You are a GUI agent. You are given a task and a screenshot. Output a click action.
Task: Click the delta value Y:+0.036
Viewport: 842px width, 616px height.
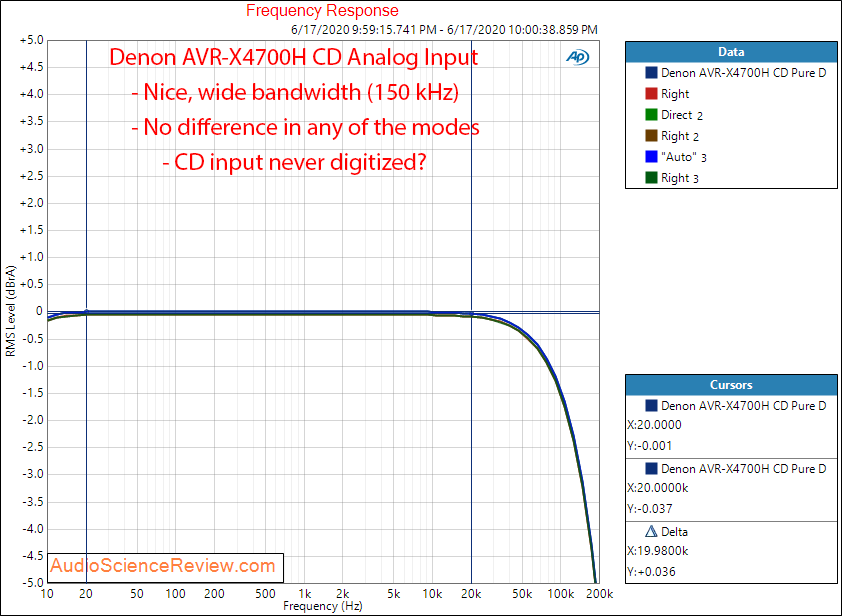click(651, 572)
